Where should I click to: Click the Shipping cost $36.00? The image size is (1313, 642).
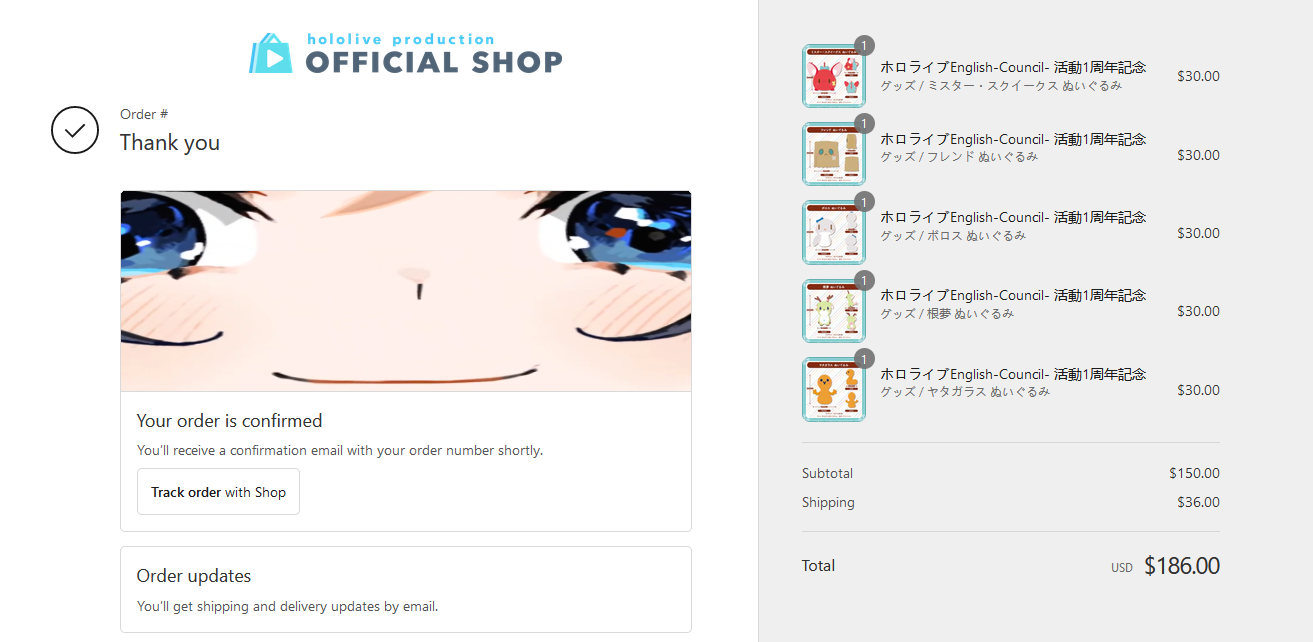click(1198, 502)
